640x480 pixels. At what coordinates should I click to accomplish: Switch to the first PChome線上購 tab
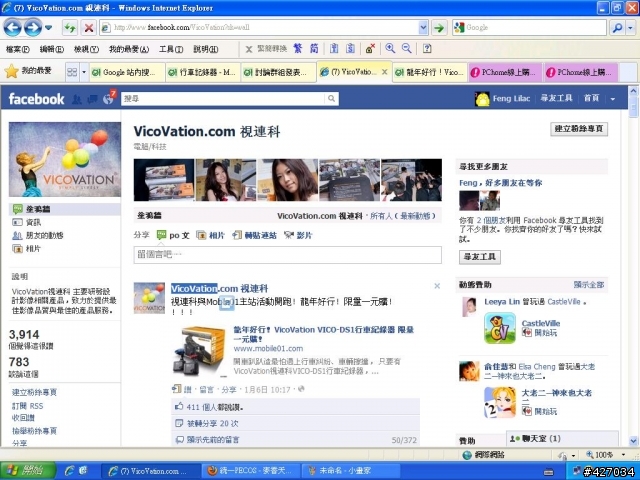click(x=505, y=72)
